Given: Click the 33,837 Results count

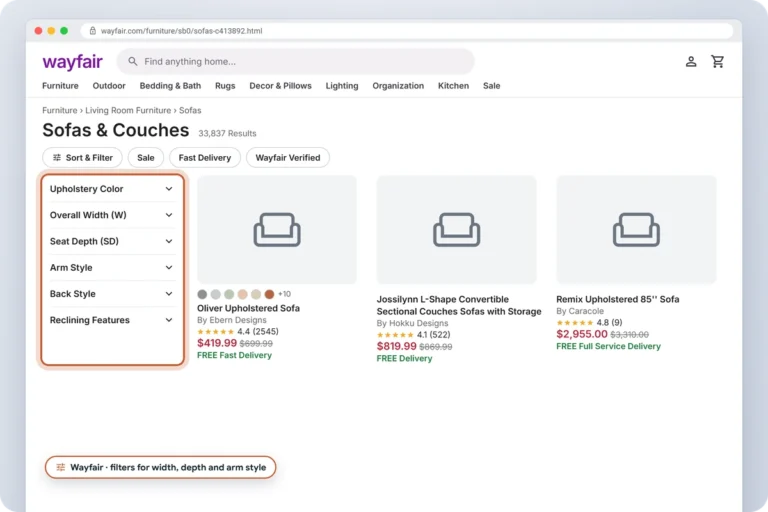Looking at the screenshot, I should (x=227, y=133).
